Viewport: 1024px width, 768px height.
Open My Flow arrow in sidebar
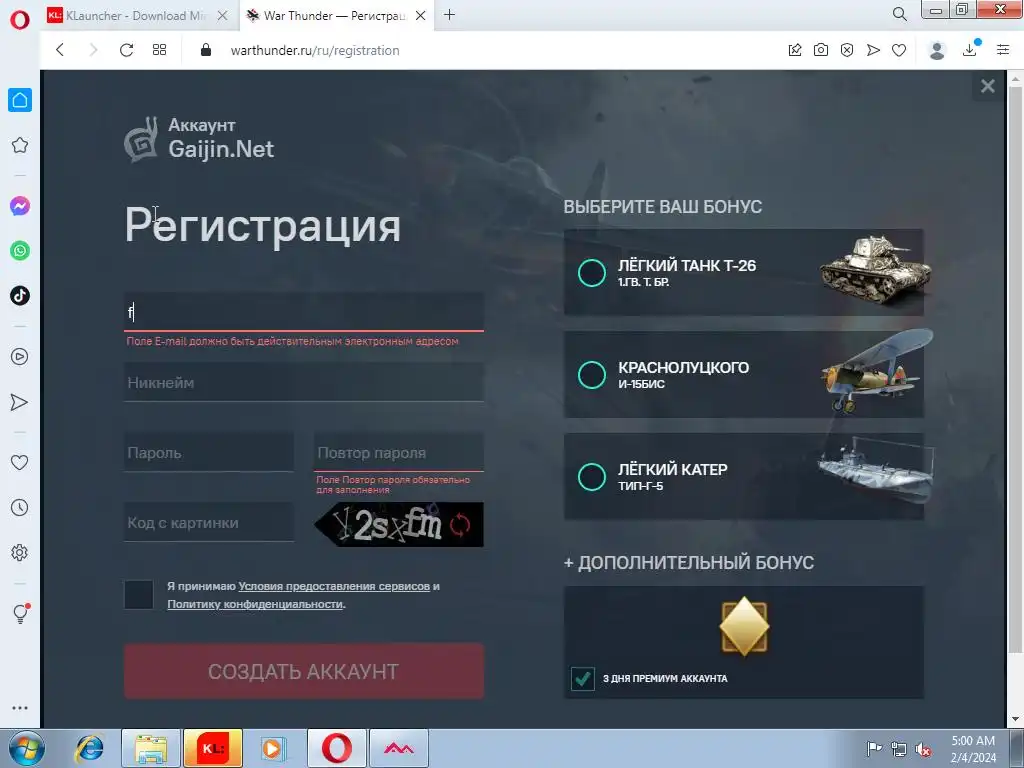(x=20, y=402)
